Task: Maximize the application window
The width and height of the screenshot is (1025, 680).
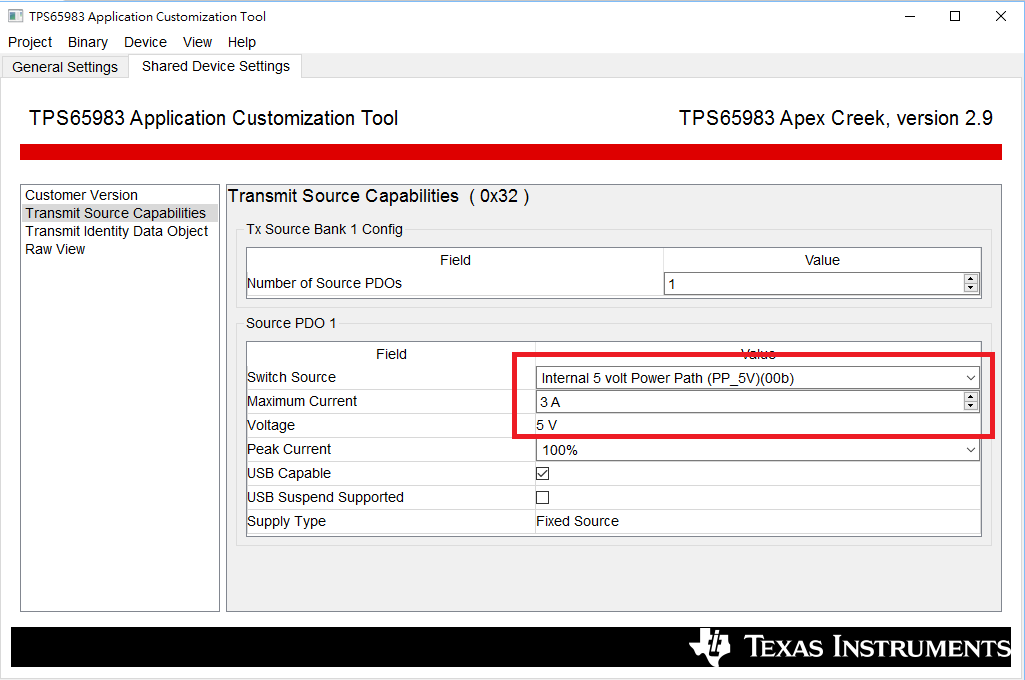Action: (x=955, y=16)
